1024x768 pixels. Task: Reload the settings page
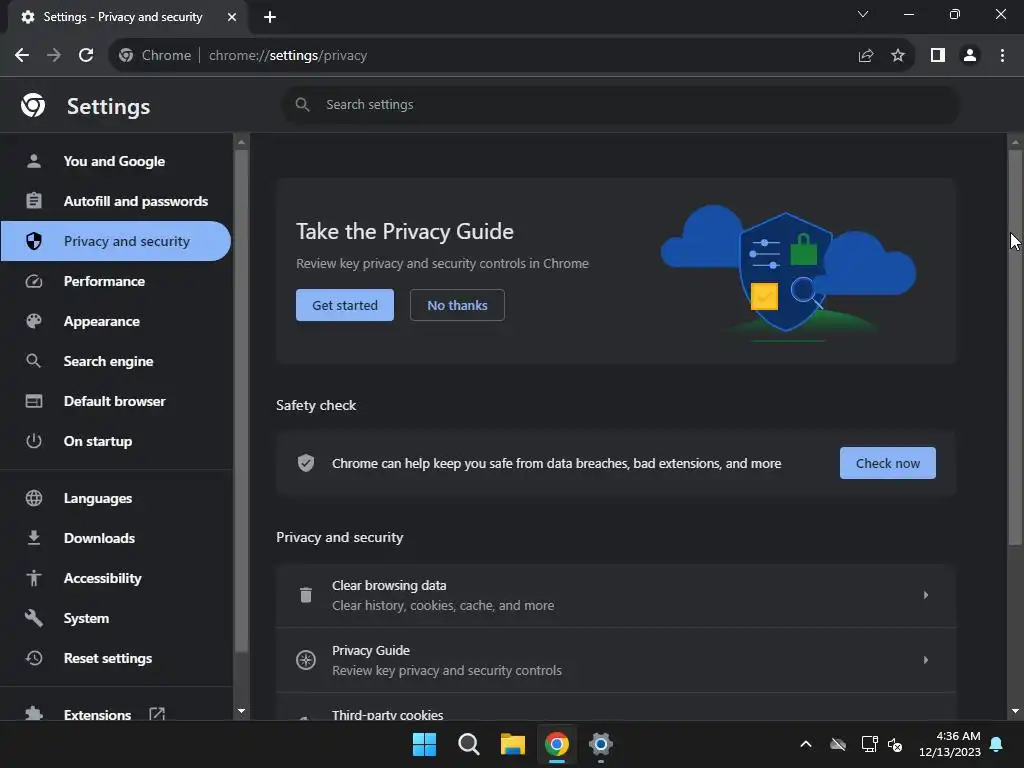(86, 56)
